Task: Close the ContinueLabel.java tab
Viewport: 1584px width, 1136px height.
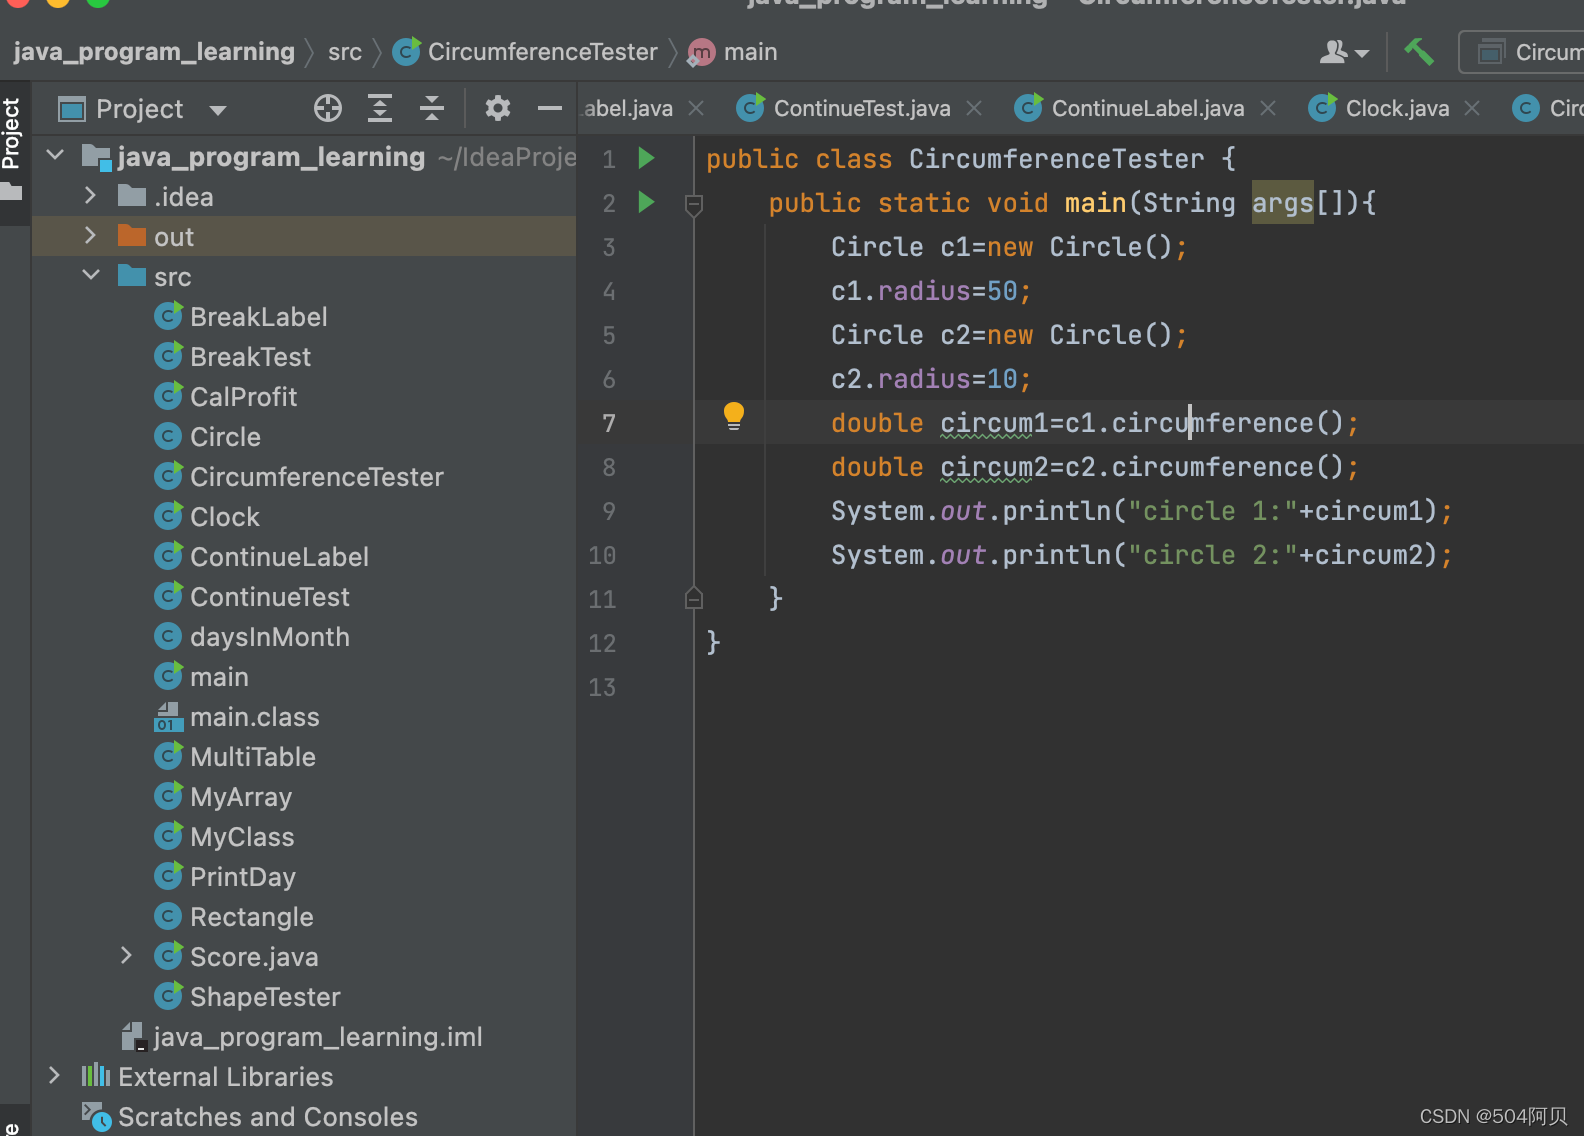Action: (x=1268, y=108)
